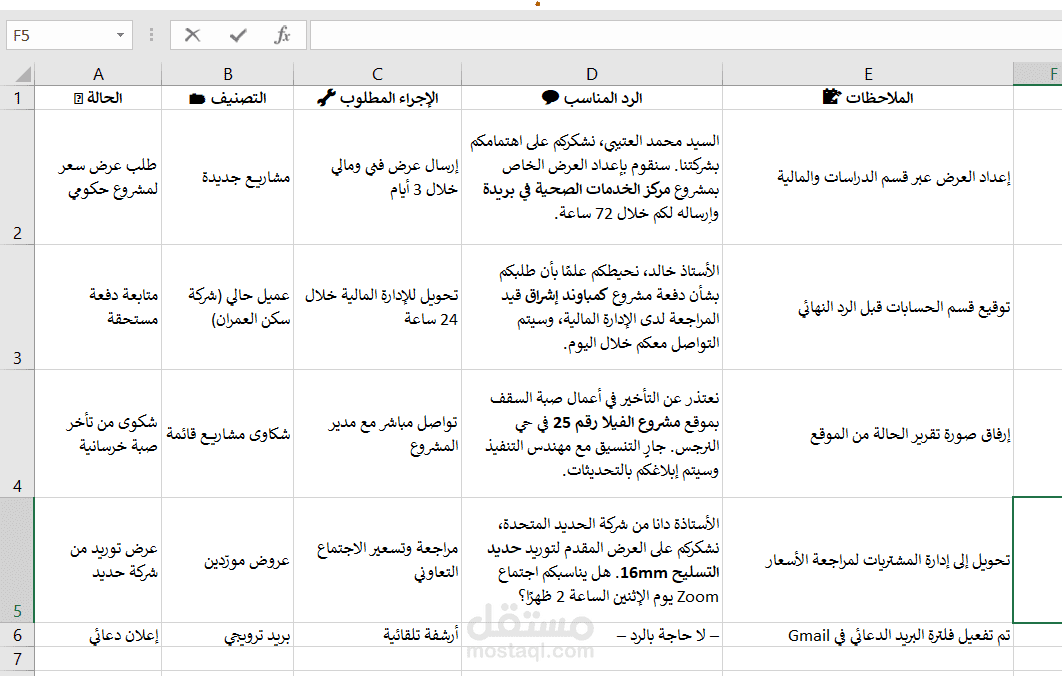Viewport: 1062px width, 676px height.
Task: Select column D header
Action: [592, 74]
